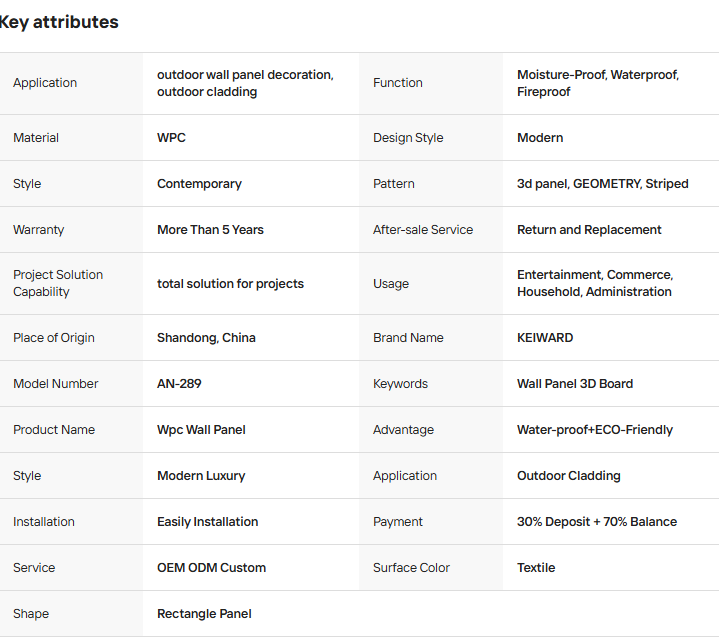Select the Water-proof+ECO-Friendly advantage value

pos(595,430)
